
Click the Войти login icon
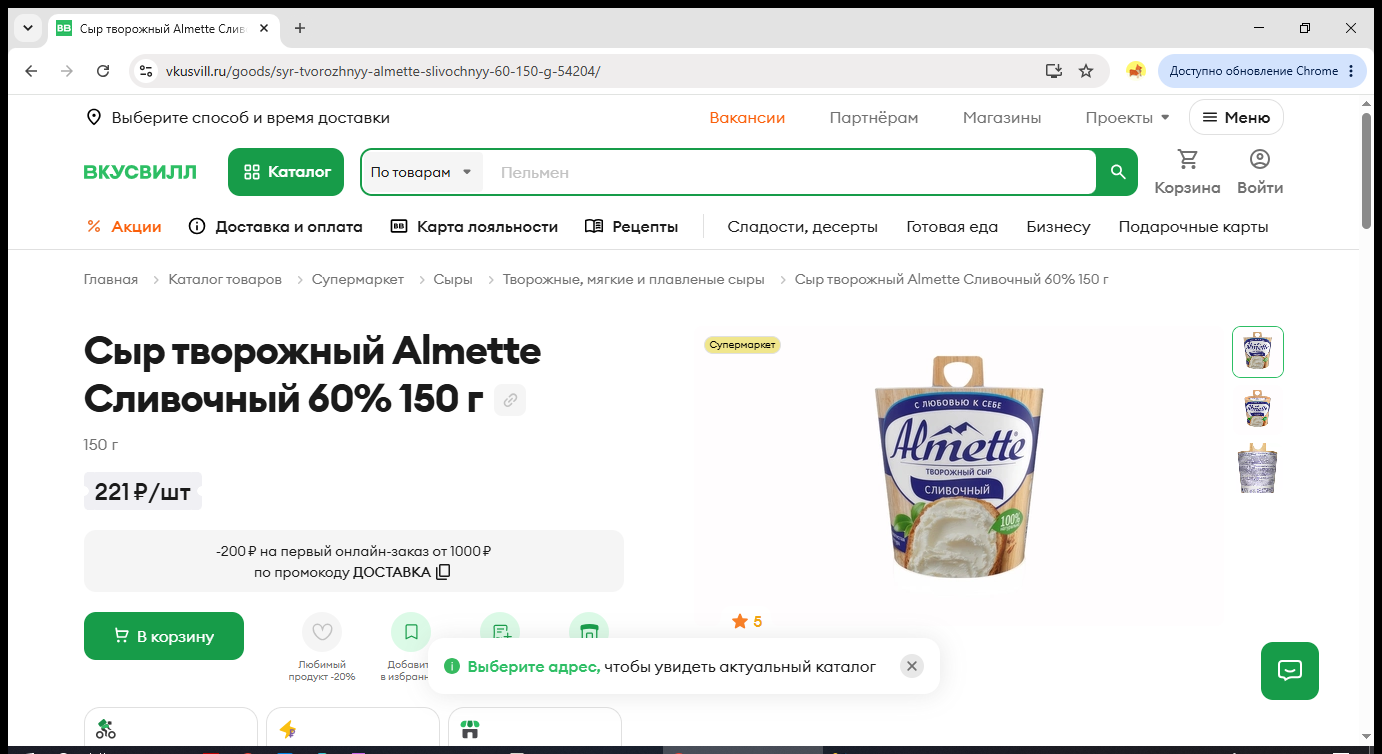coord(1260,172)
